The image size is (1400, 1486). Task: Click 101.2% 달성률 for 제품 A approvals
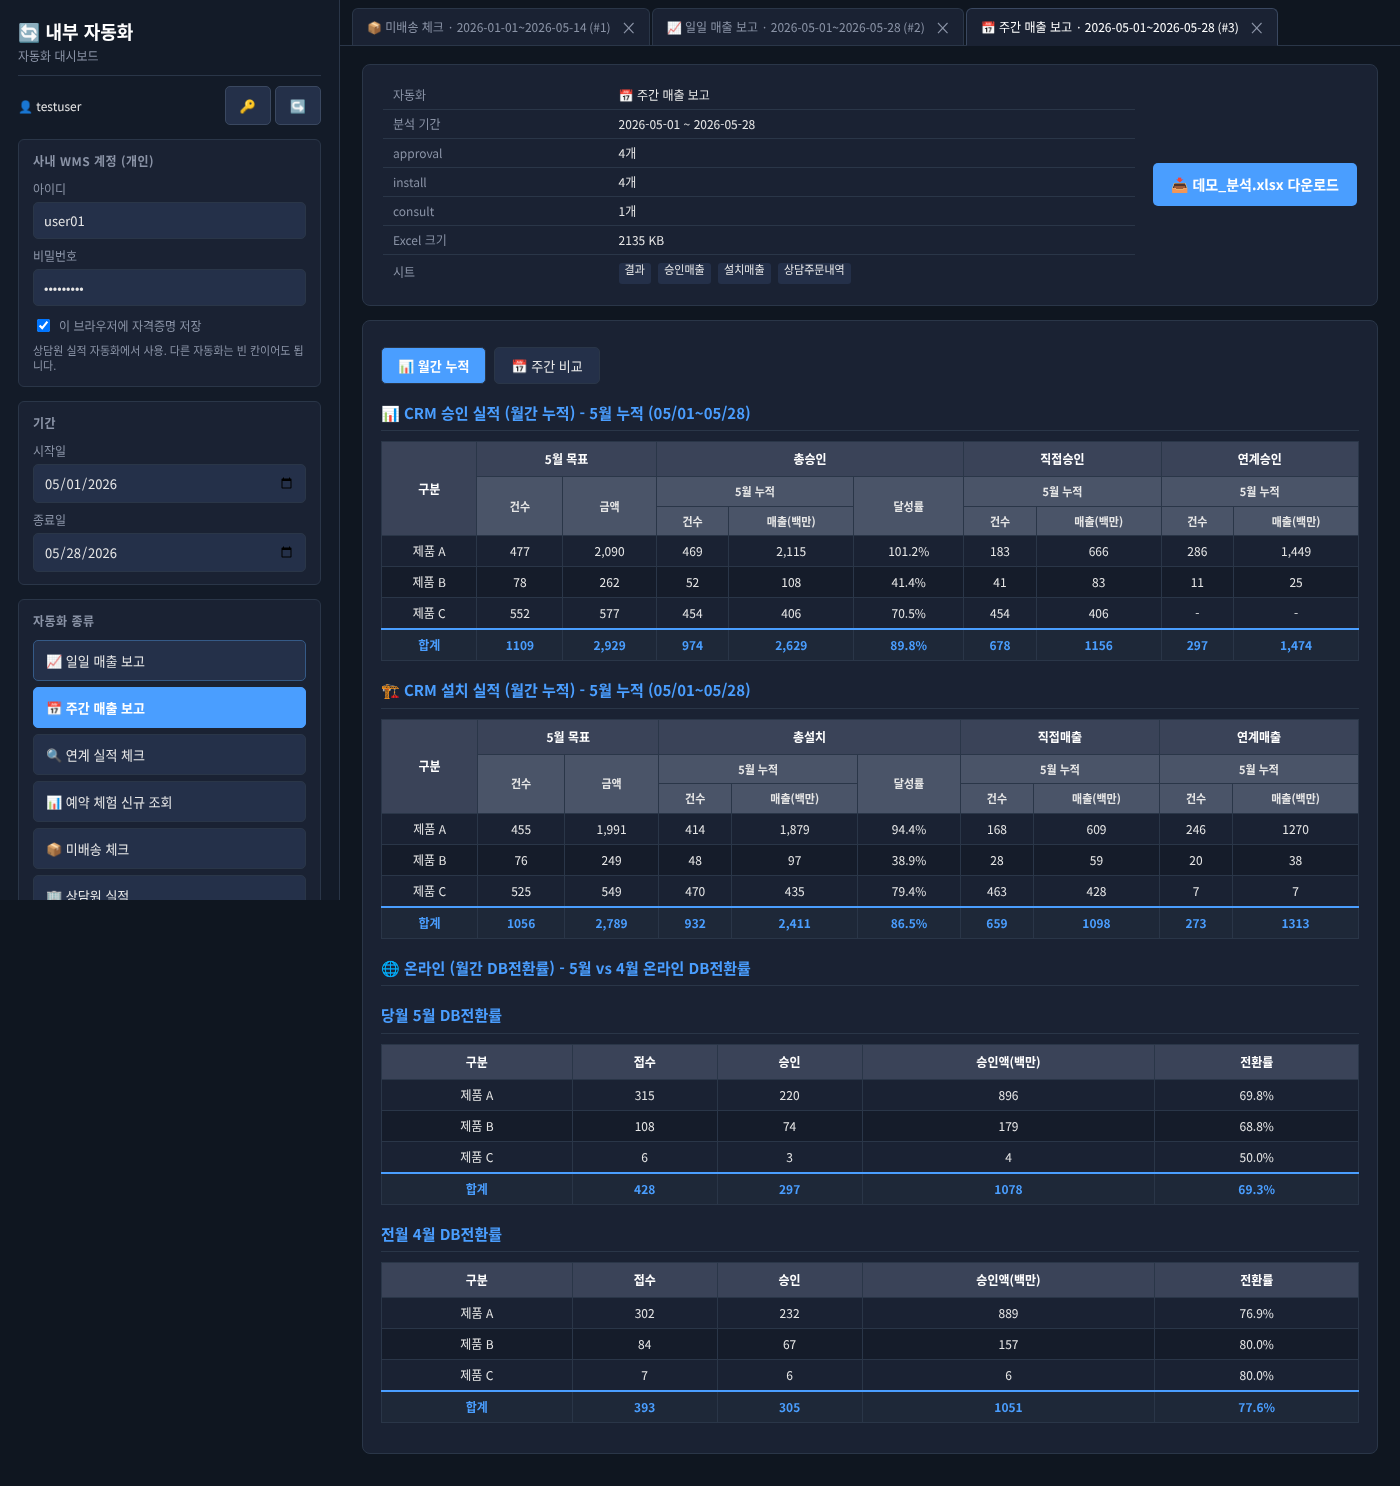click(908, 552)
